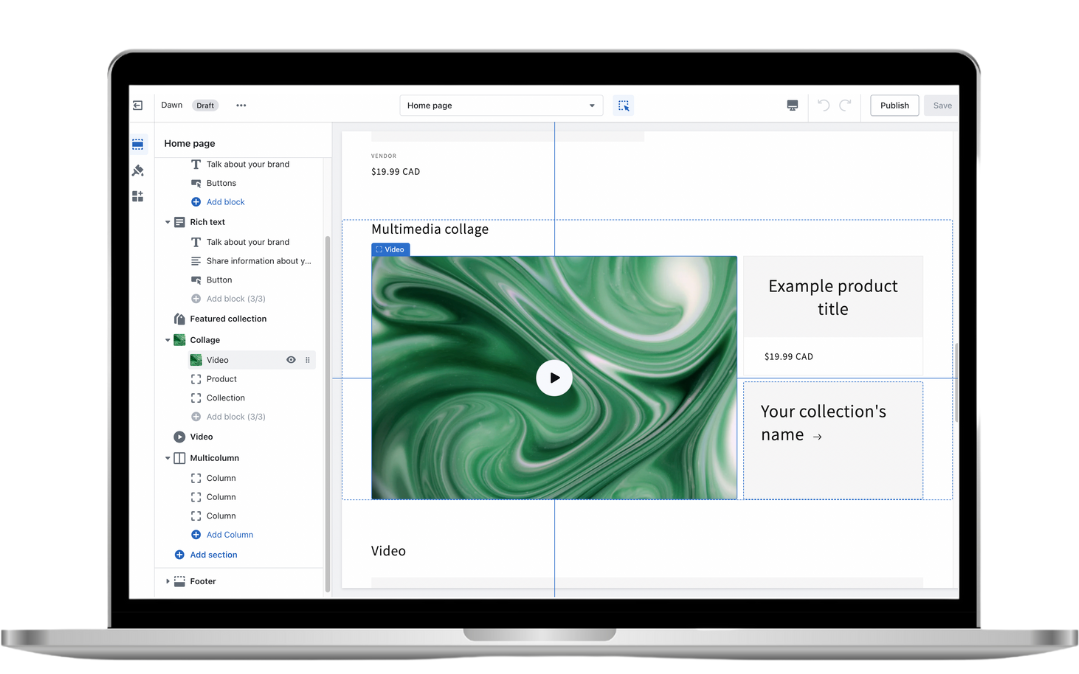Toggle the inspector selection tool icon
Viewport: 1079px width, 674px height.
(x=623, y=105)
